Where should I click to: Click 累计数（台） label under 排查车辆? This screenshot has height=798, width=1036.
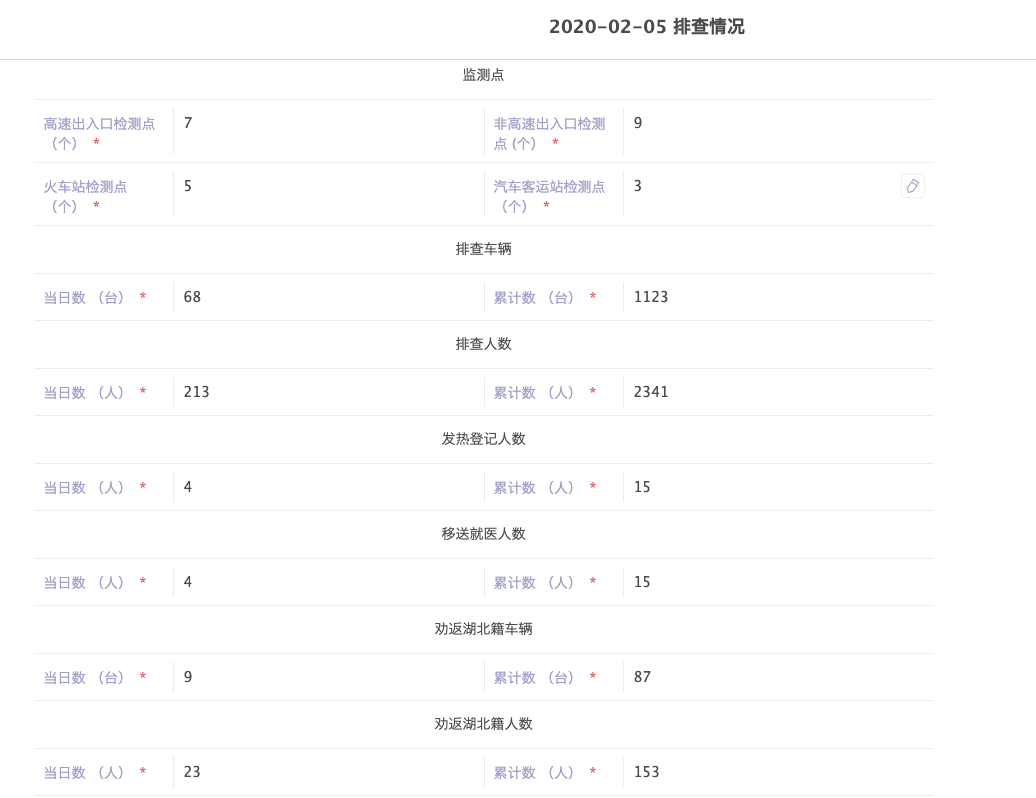click(x=534, y=298)
